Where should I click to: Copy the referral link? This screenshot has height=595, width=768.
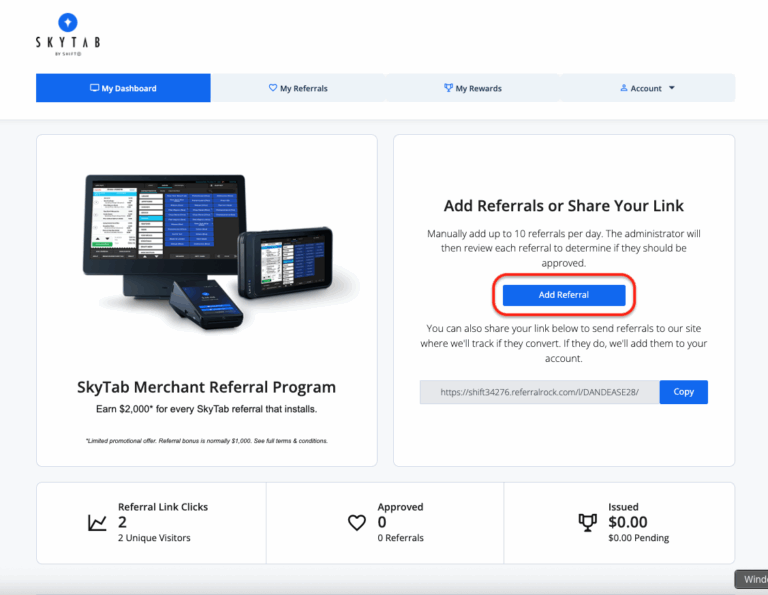(x=683, y=392)
